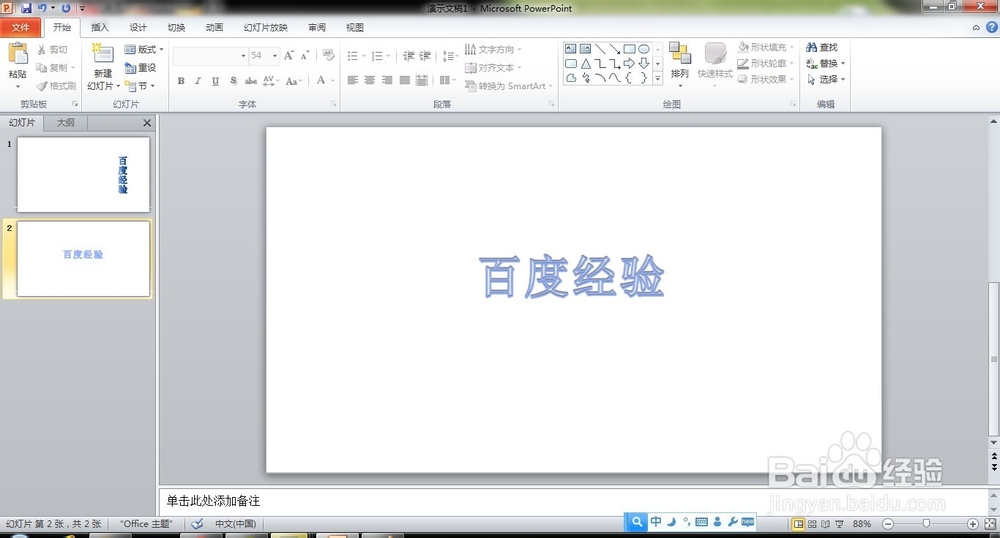Click the clear formatting icon
This screenshot has width=1000, height=538.
coord(328,56)
